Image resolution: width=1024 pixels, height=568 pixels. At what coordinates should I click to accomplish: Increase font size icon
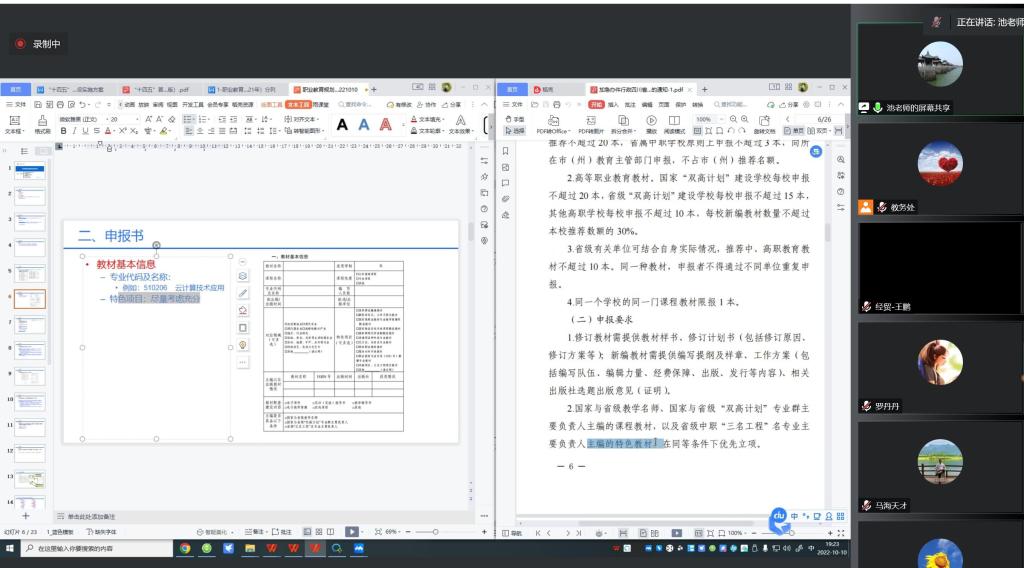[149, 119]
